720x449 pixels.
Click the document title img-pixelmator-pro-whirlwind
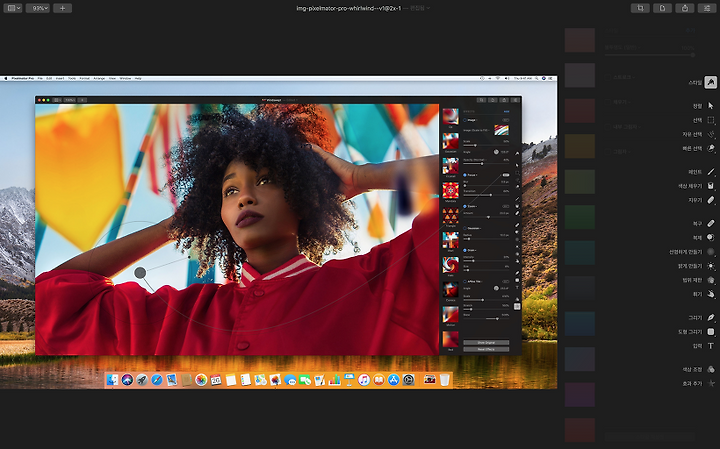point(349,8)
